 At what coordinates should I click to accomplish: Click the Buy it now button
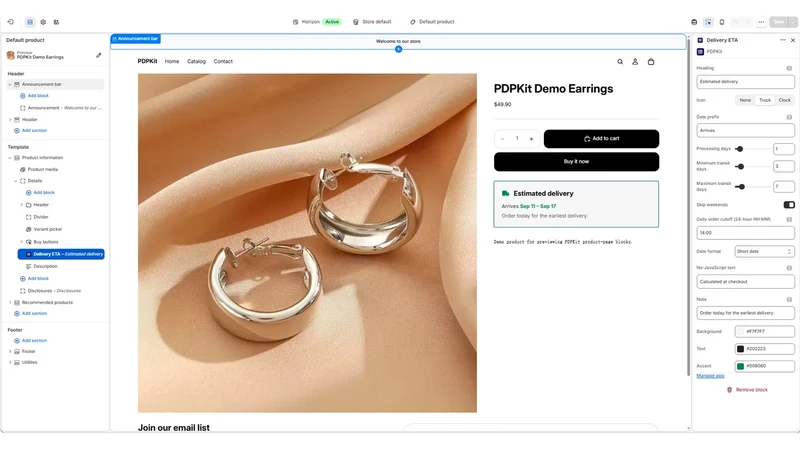coord(576,162)
